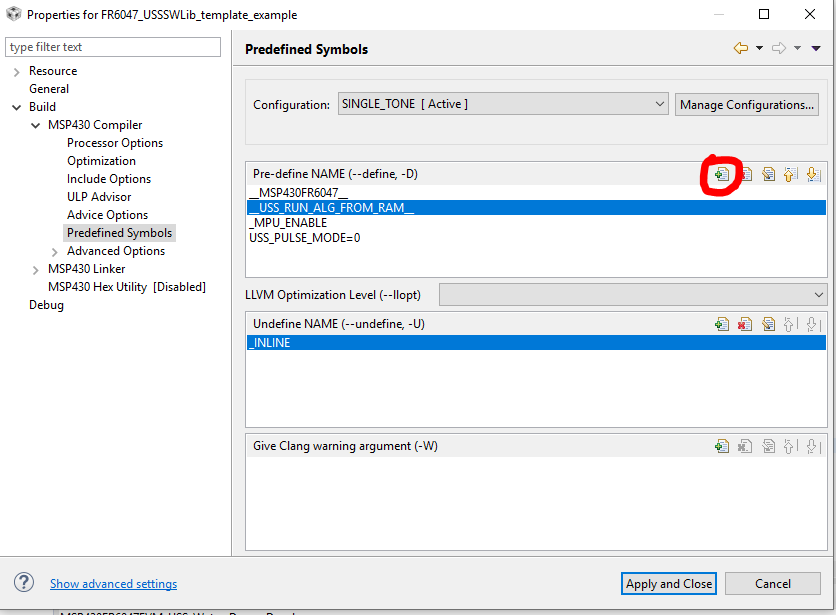Add a Clang warning argument

coord(721,445)
